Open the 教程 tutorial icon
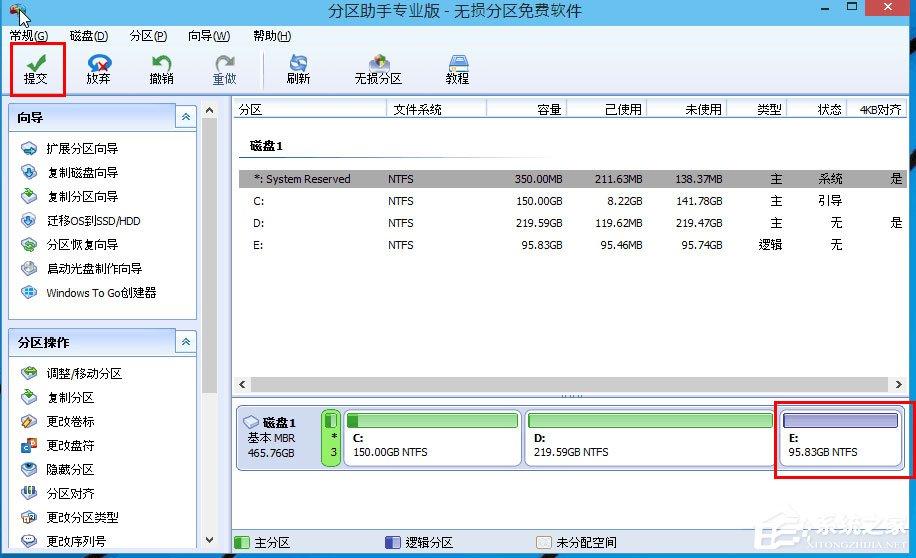Viewport: 916px width, 558px height. click(x=457, y=62)
